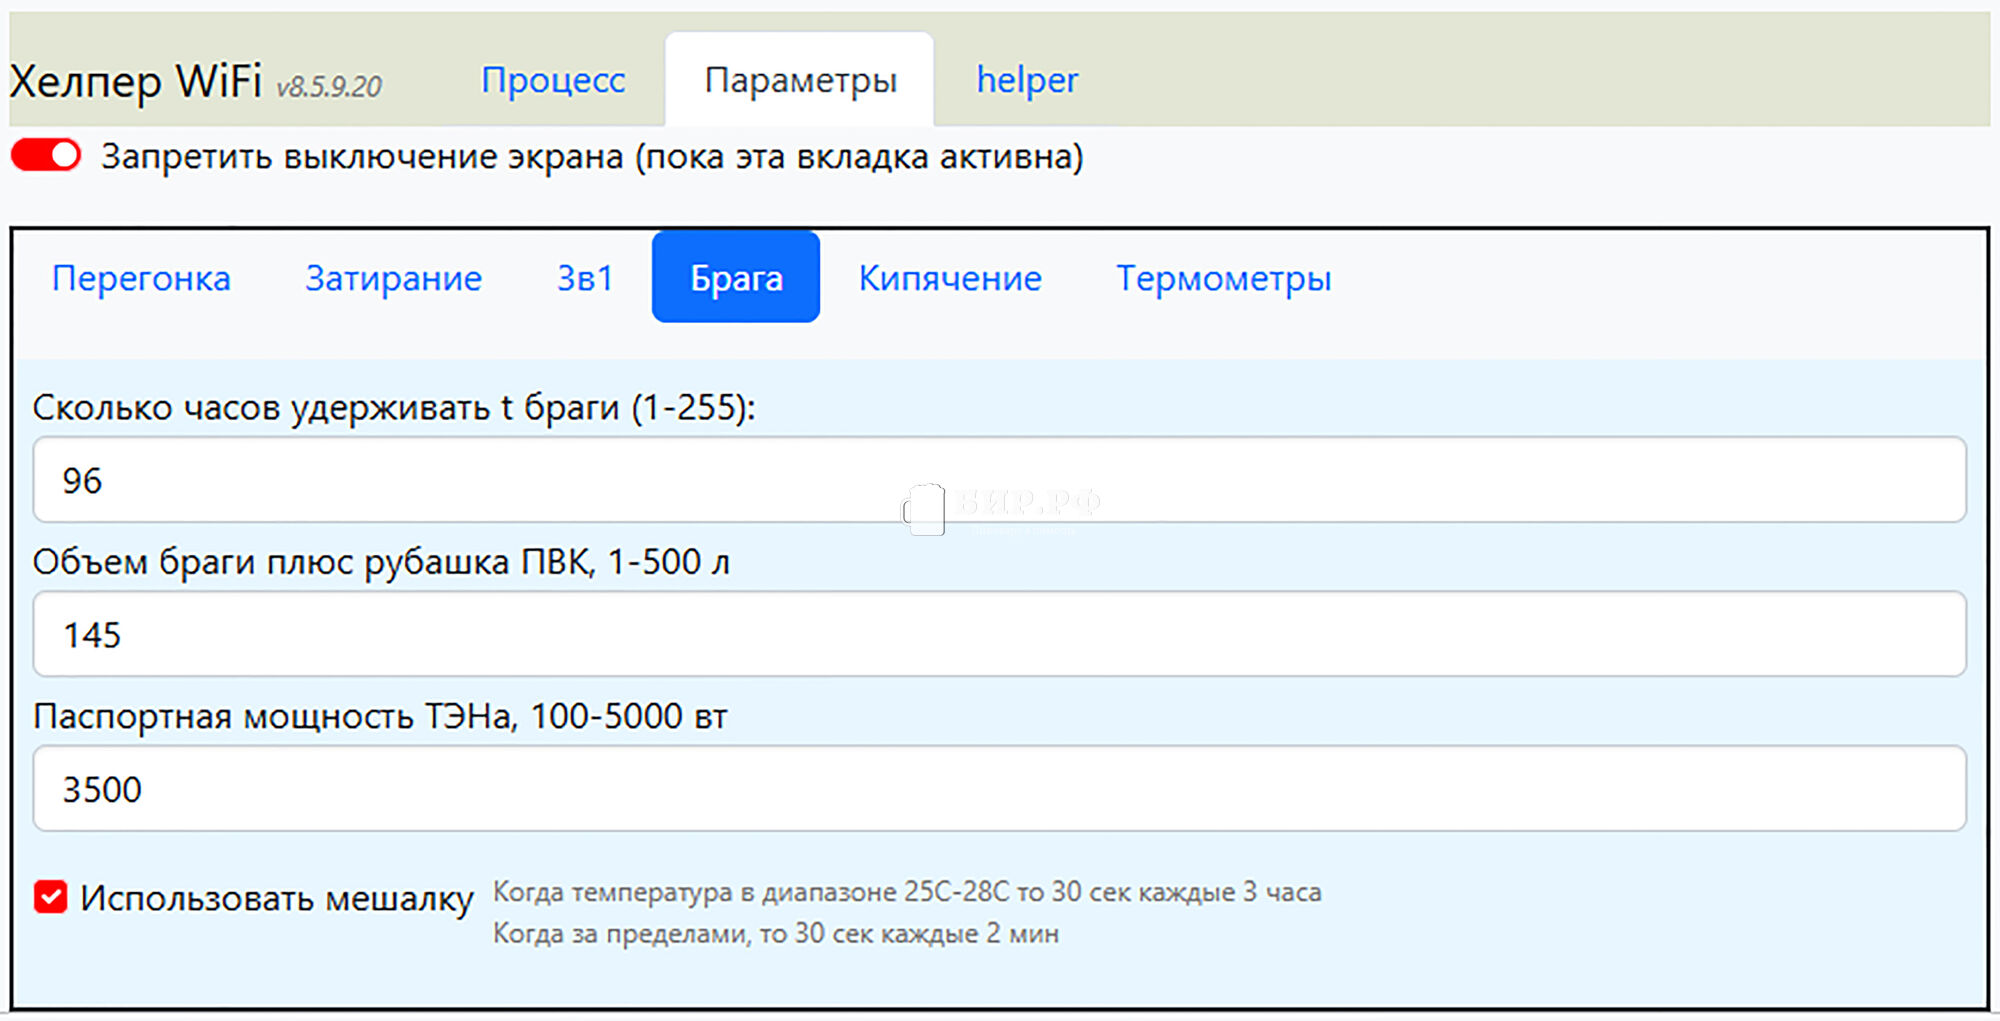The image size is (2000, 1021).
Task: Switch to the helper tab
Action: point(1027,80)
